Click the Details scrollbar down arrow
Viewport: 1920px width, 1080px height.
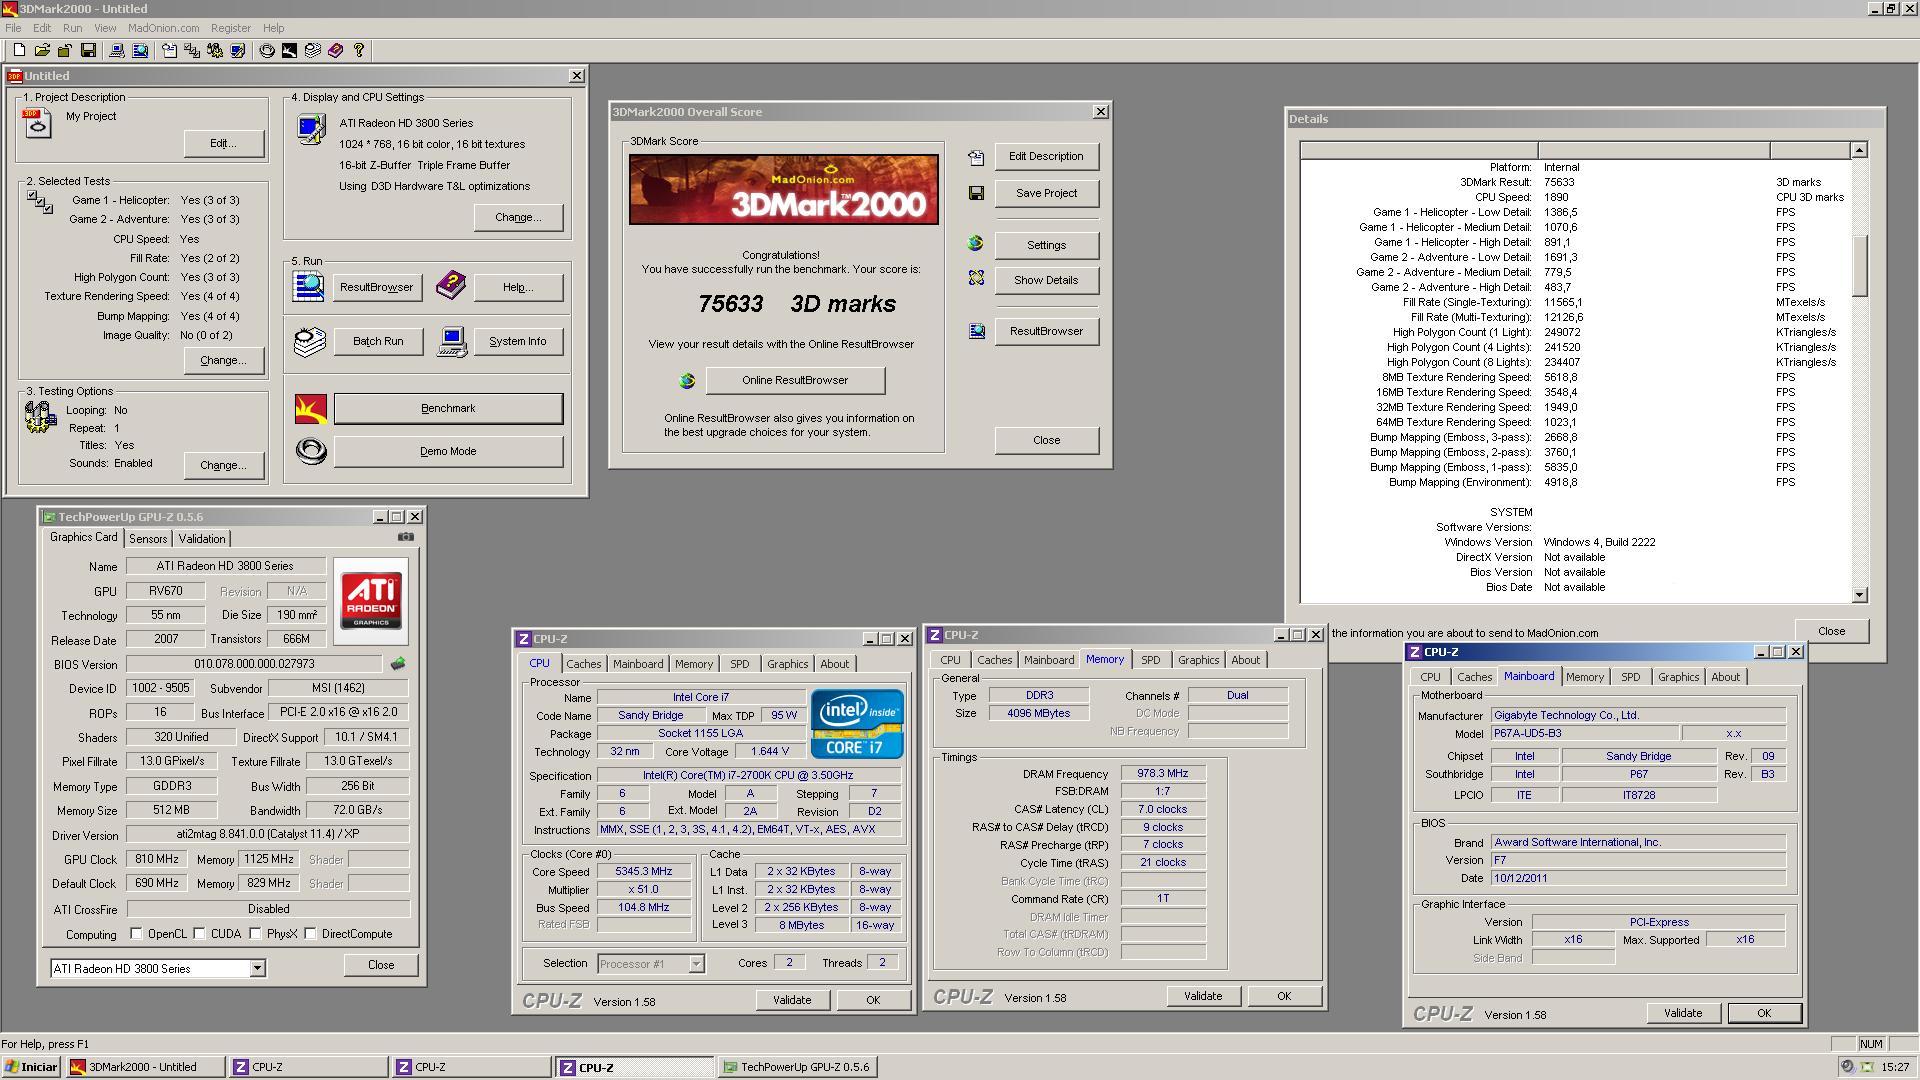1859,595
